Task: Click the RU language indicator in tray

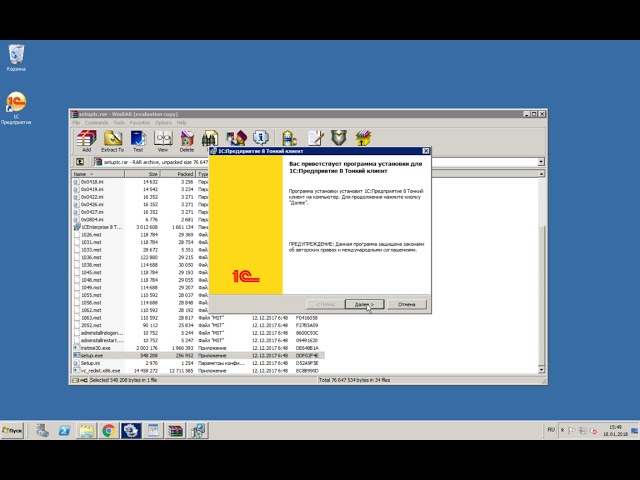Action: click(x=551, y=430)
